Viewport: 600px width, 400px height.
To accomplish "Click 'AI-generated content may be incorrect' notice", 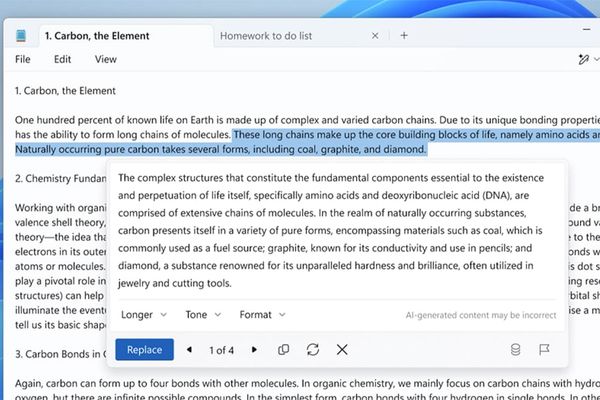I will [x=481, y=315].
